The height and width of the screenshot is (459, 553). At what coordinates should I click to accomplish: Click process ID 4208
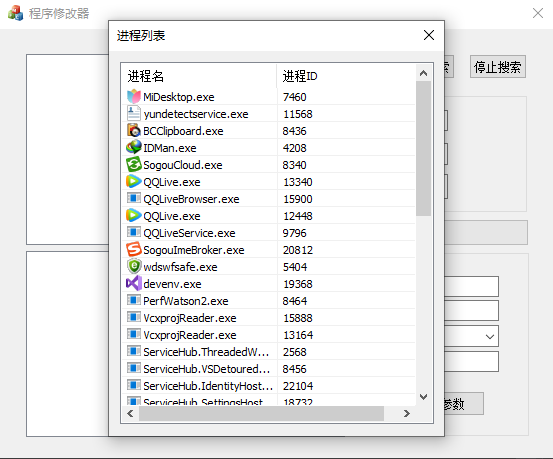coord(294,148)
